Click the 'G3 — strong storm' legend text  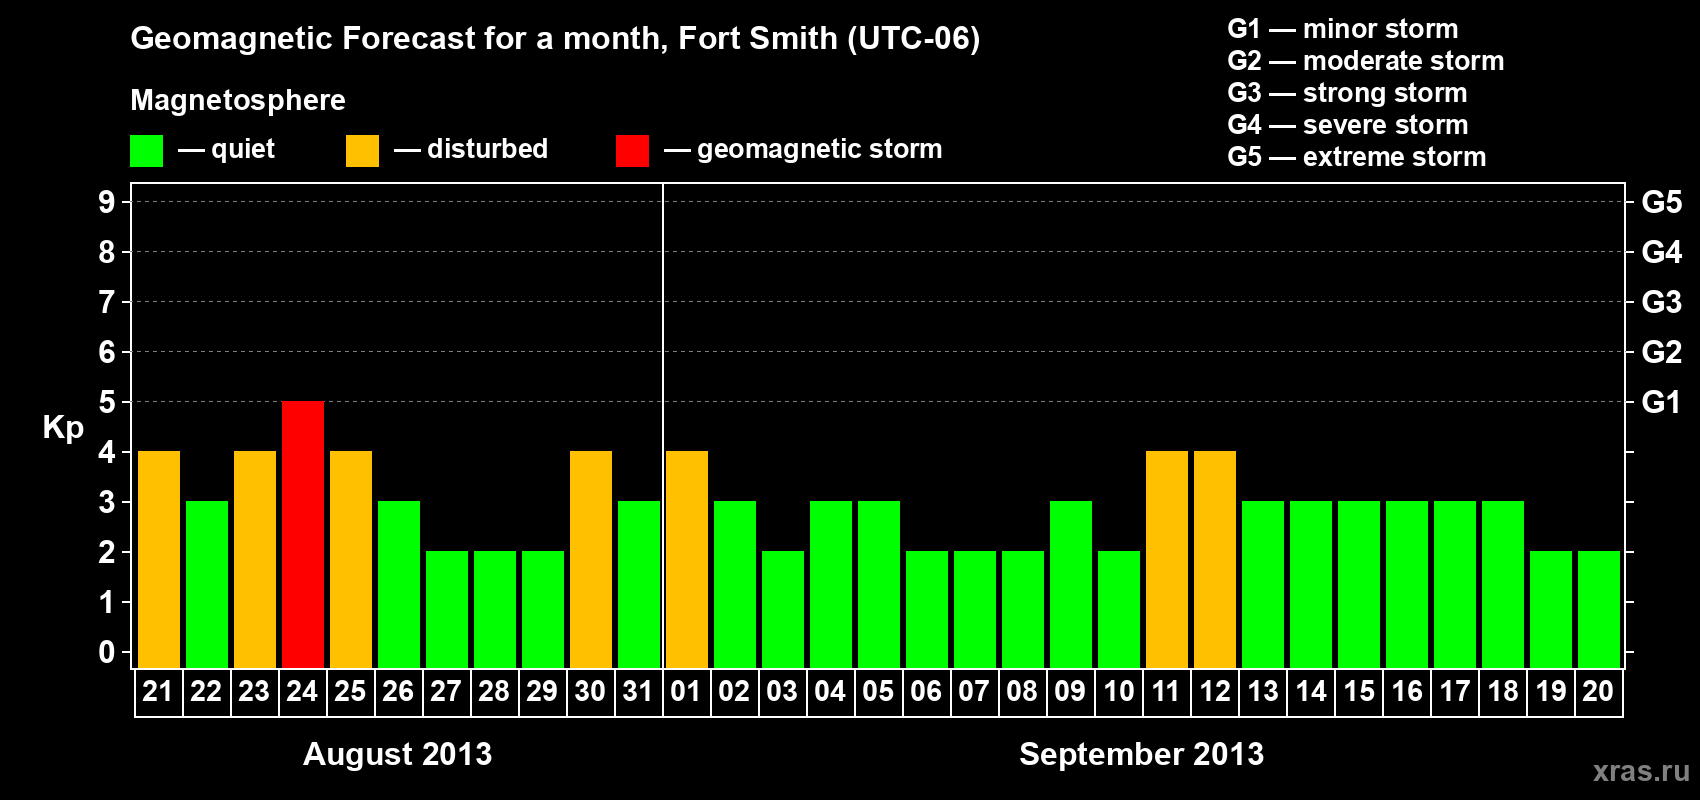[x=1347, y=93]
